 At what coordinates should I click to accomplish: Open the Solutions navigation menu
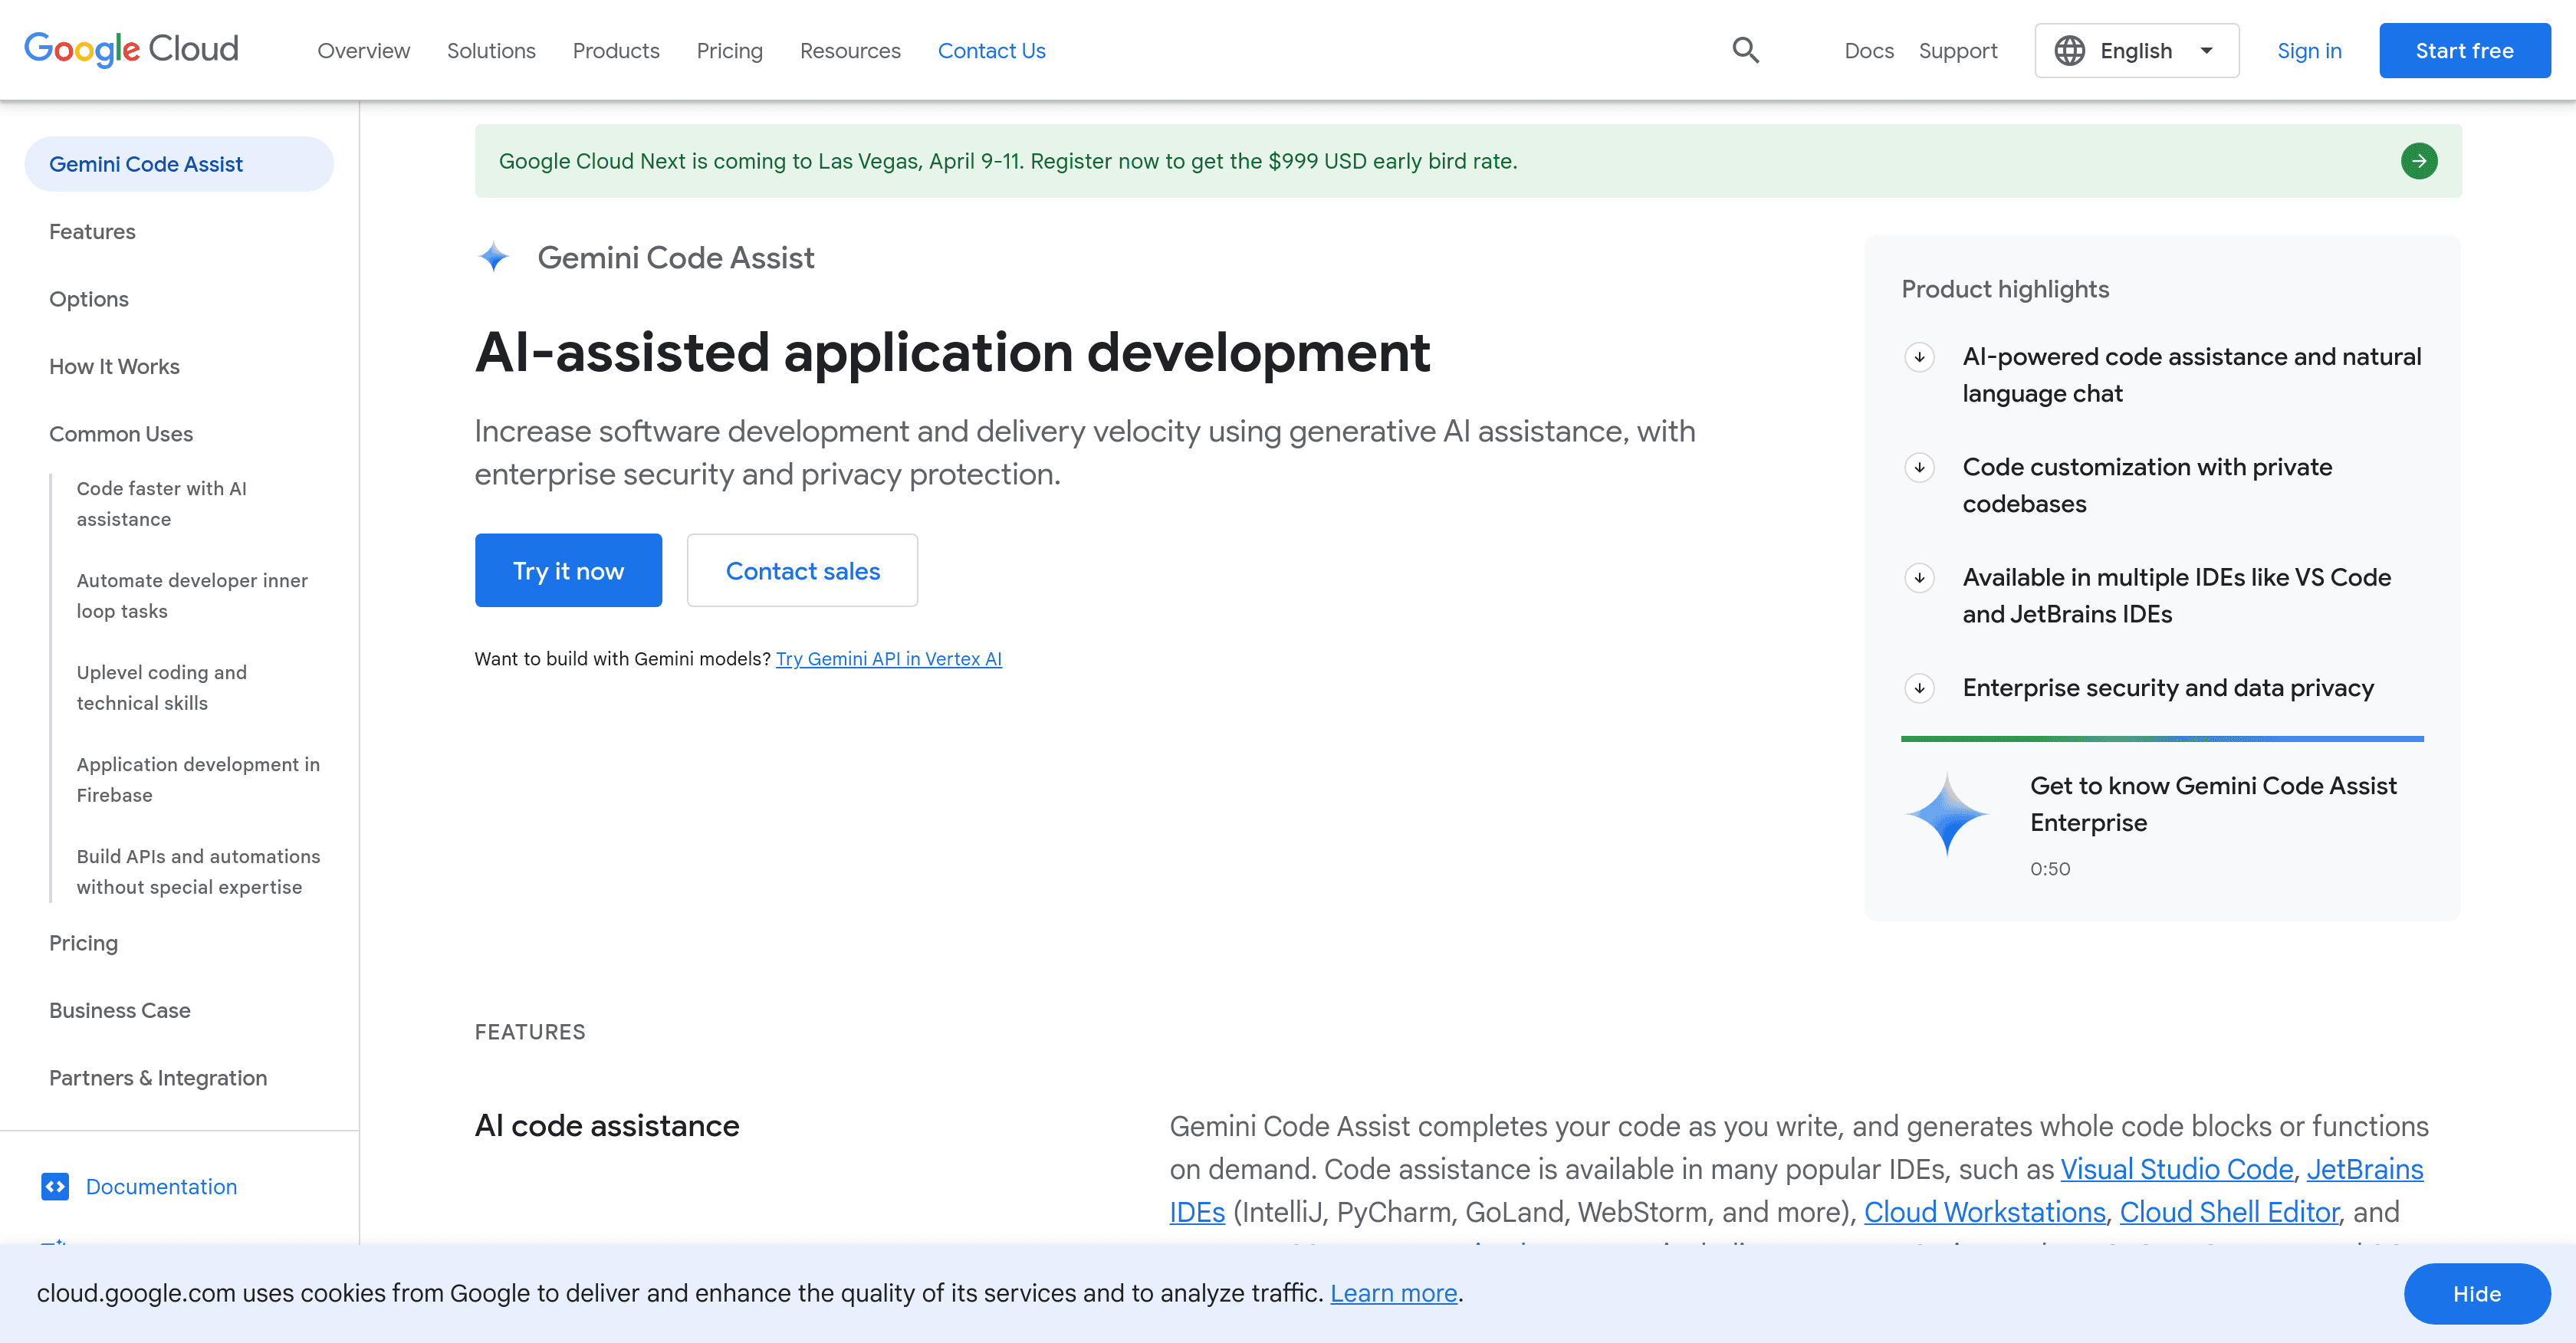pos(490,51)
